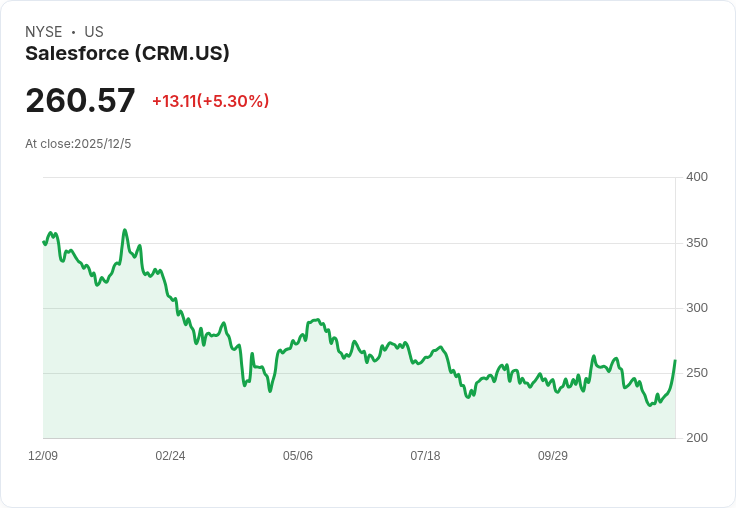Select the 12/09 date on x-axis
This screenshot has height=508, width=736.
pos(43,456)
